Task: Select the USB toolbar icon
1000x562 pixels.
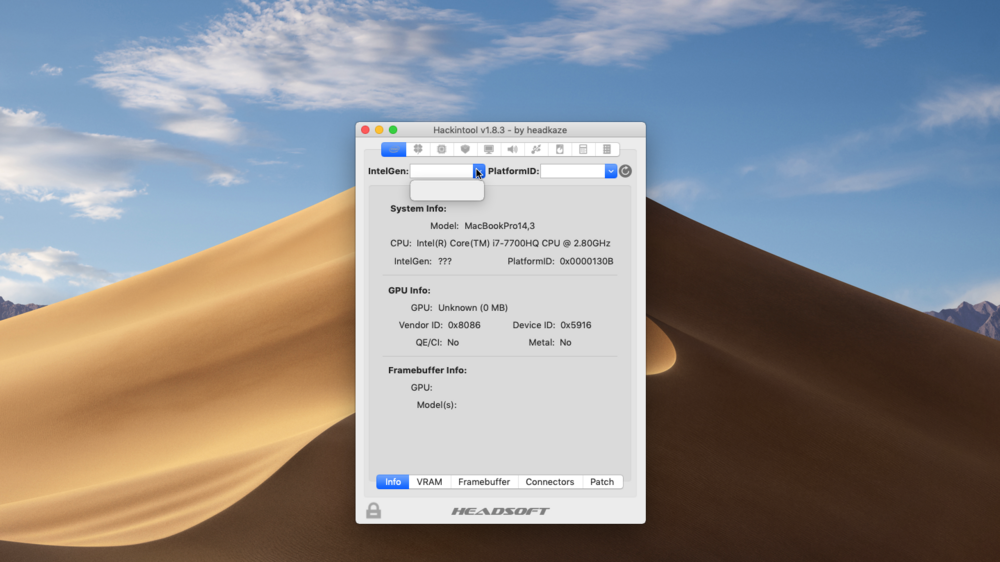Action: (536, 149)
